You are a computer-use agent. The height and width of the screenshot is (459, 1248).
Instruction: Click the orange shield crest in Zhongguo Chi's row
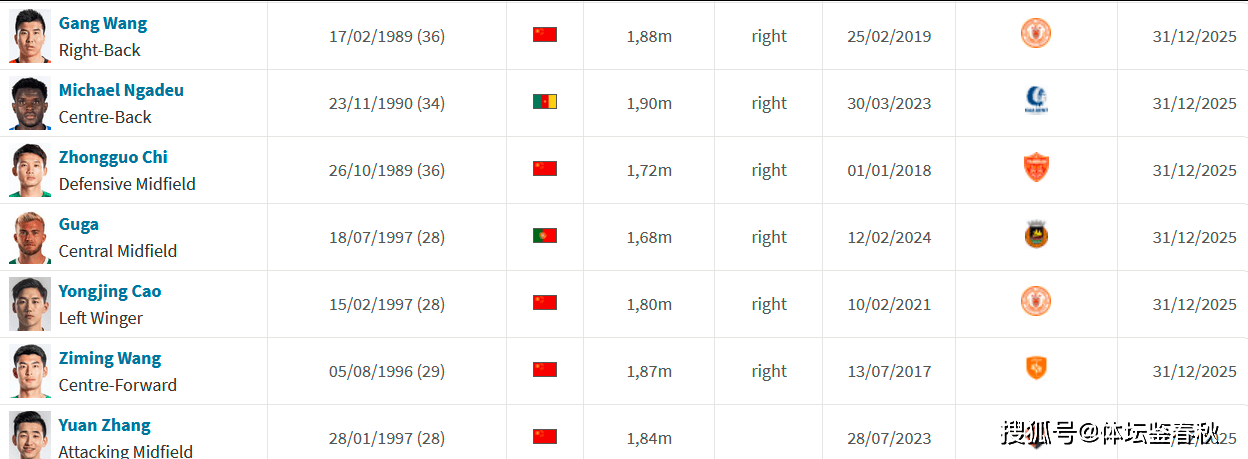coord(1036,168)
